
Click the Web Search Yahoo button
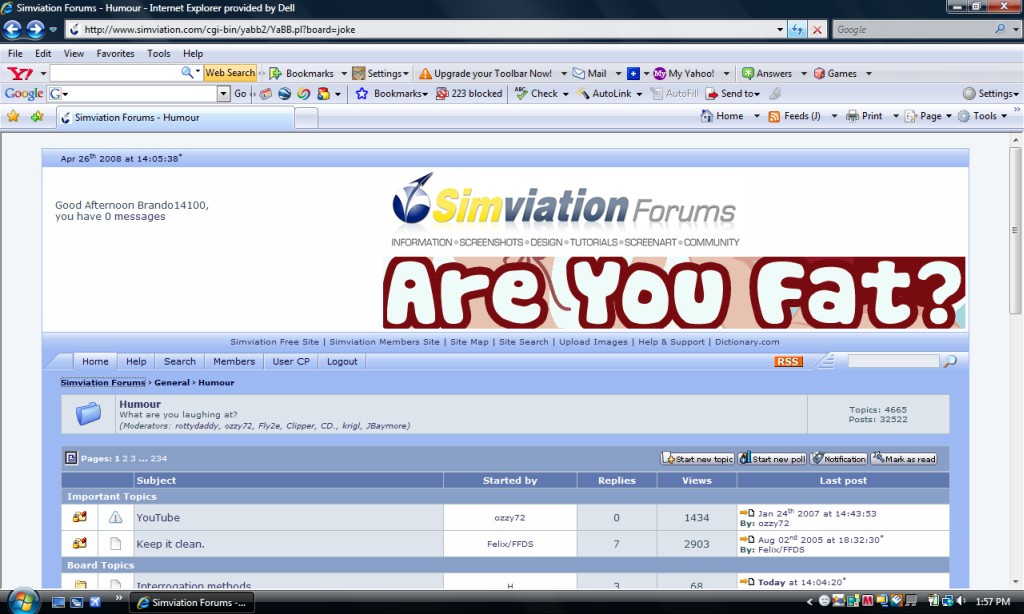coord(230,73)
